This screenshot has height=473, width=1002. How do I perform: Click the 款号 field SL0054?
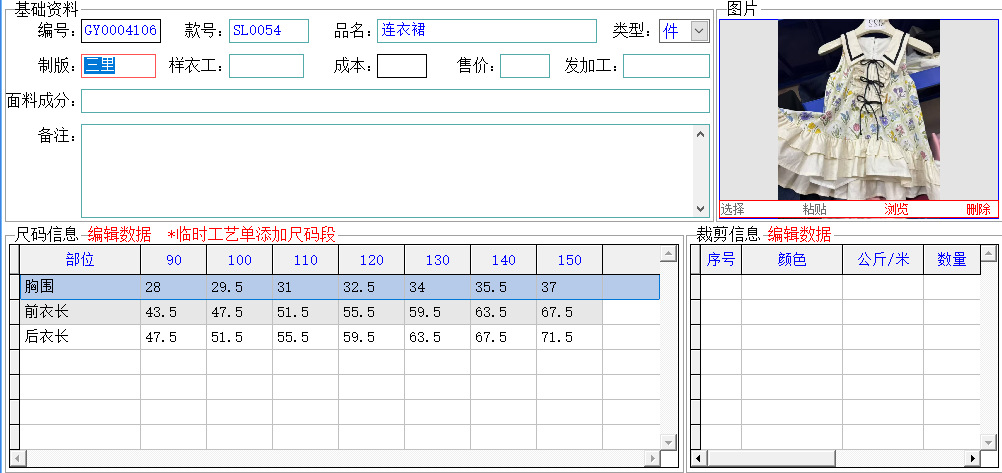tap(269, 31)
